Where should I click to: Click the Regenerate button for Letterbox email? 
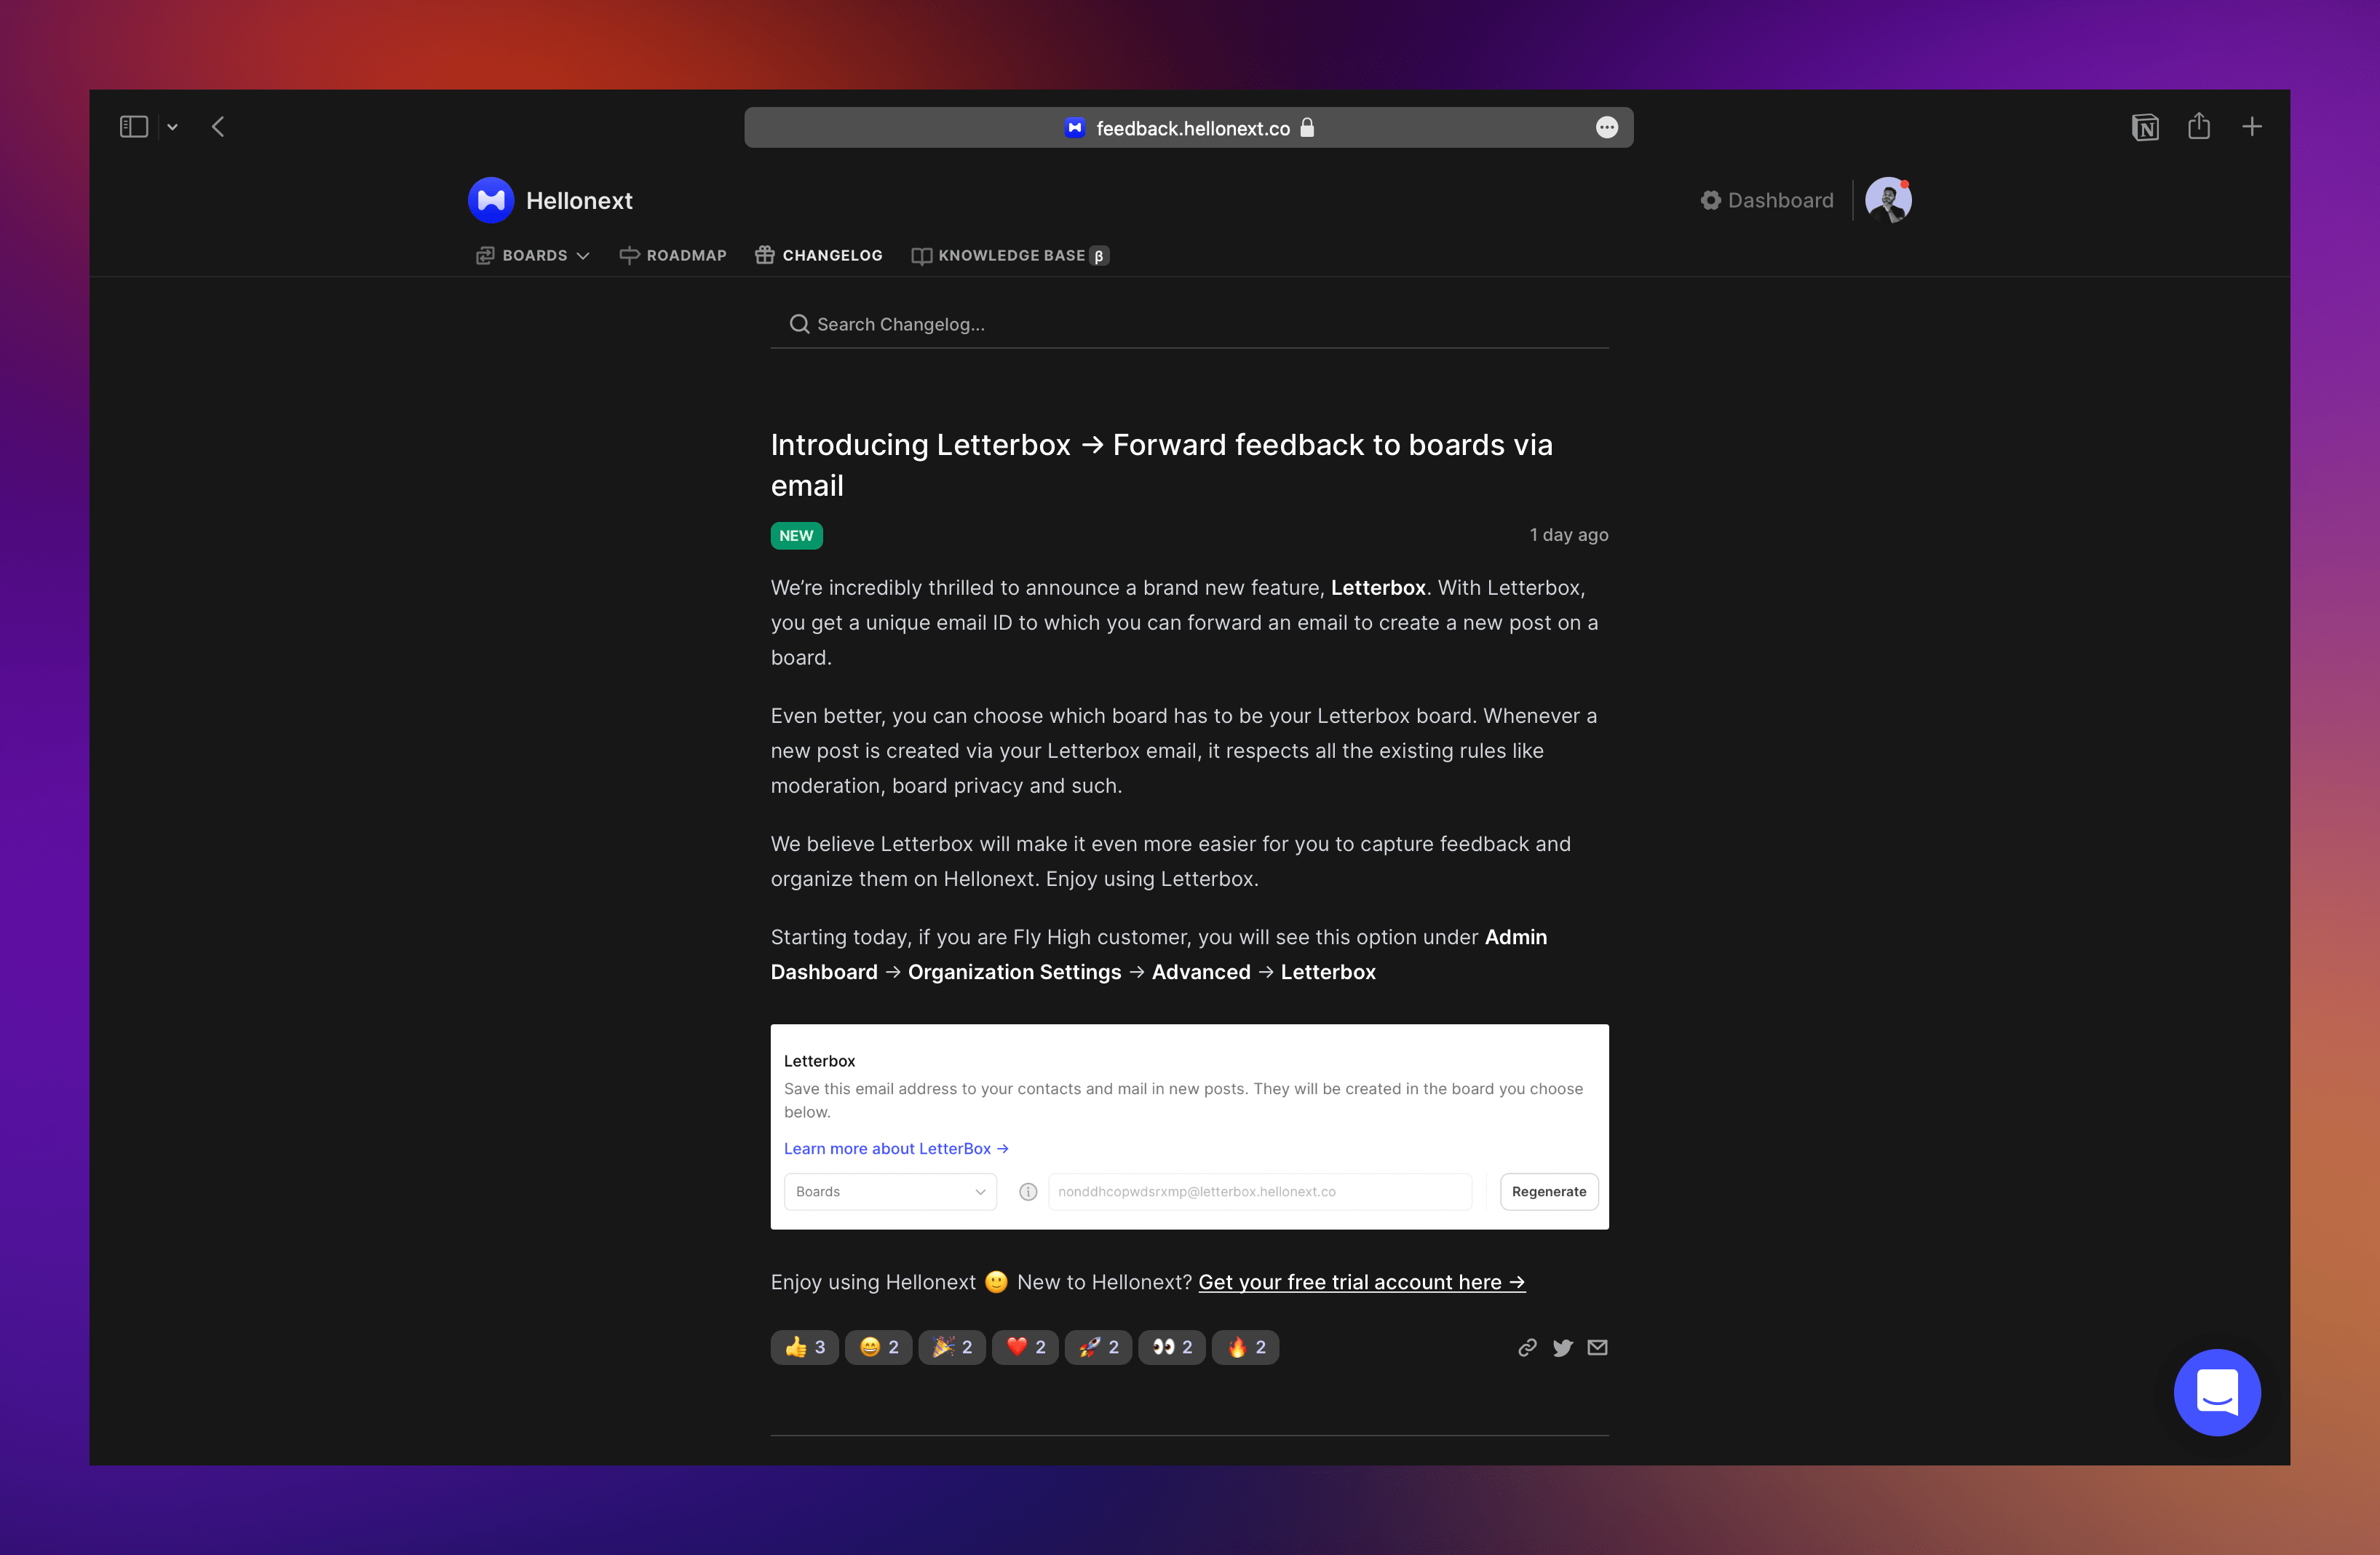tap(1547, 1190)
